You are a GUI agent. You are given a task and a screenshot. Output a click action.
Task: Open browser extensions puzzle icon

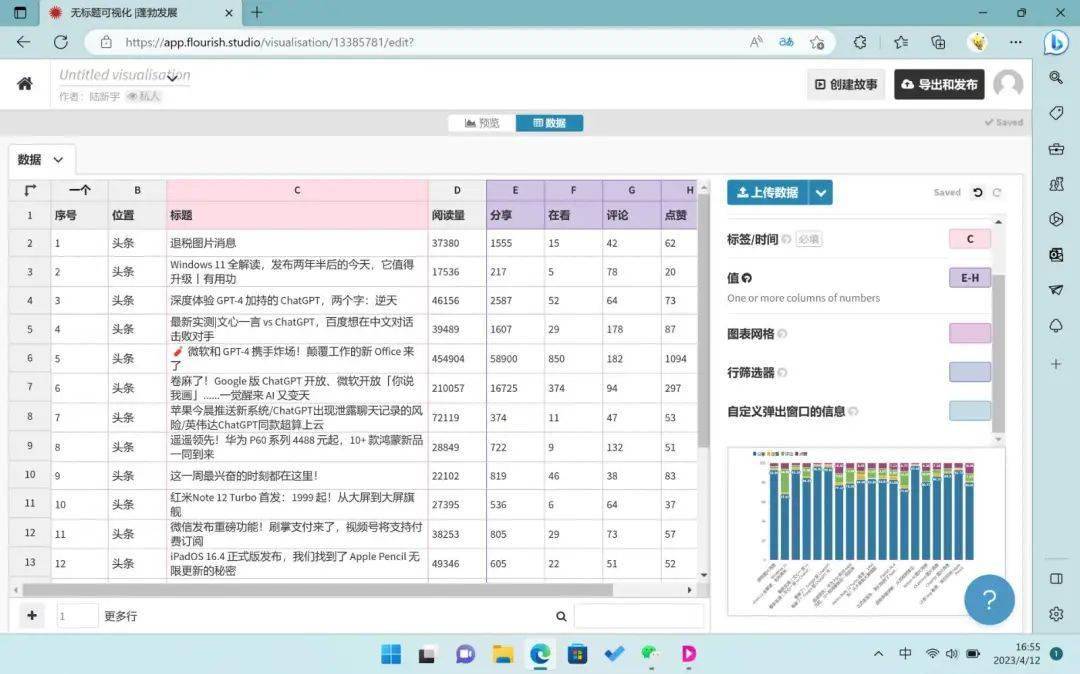pos(860,42)
